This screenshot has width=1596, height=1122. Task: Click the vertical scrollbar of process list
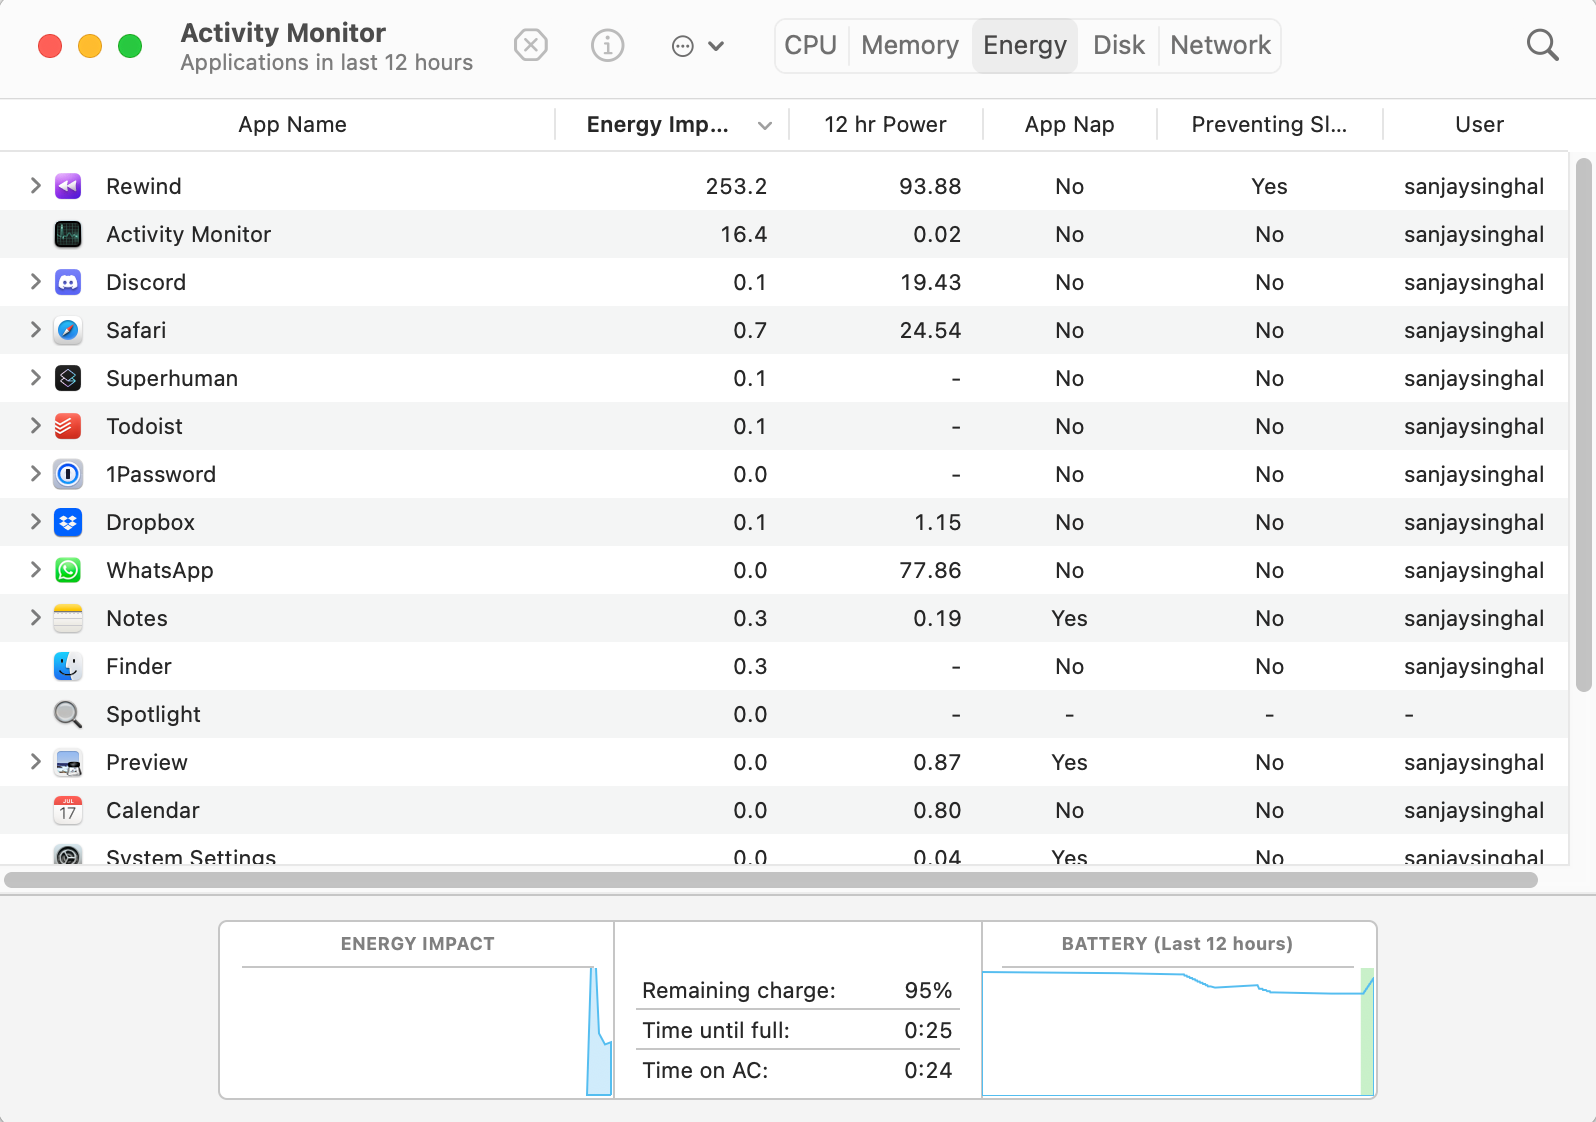click(x=1583, y=425)
